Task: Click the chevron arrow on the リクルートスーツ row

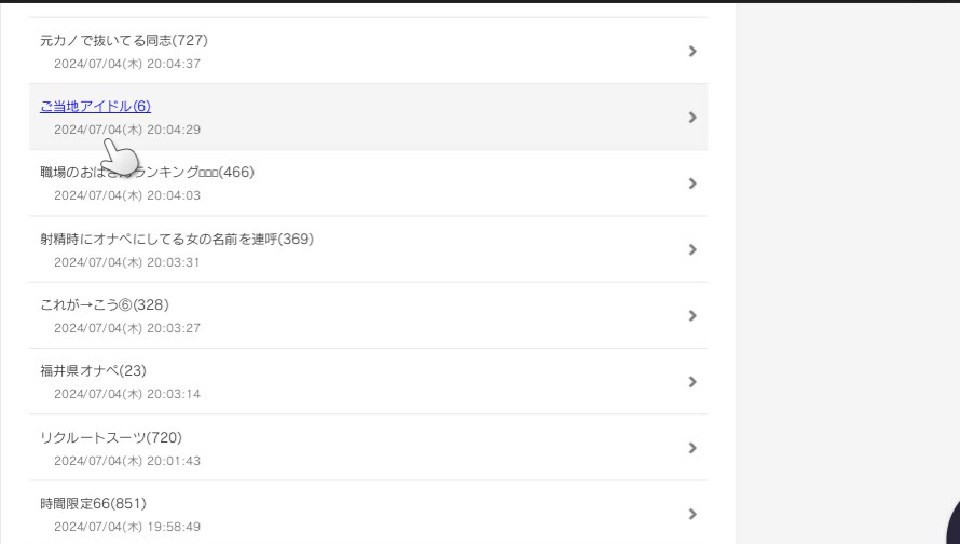Action: click(x=692, y=448)
